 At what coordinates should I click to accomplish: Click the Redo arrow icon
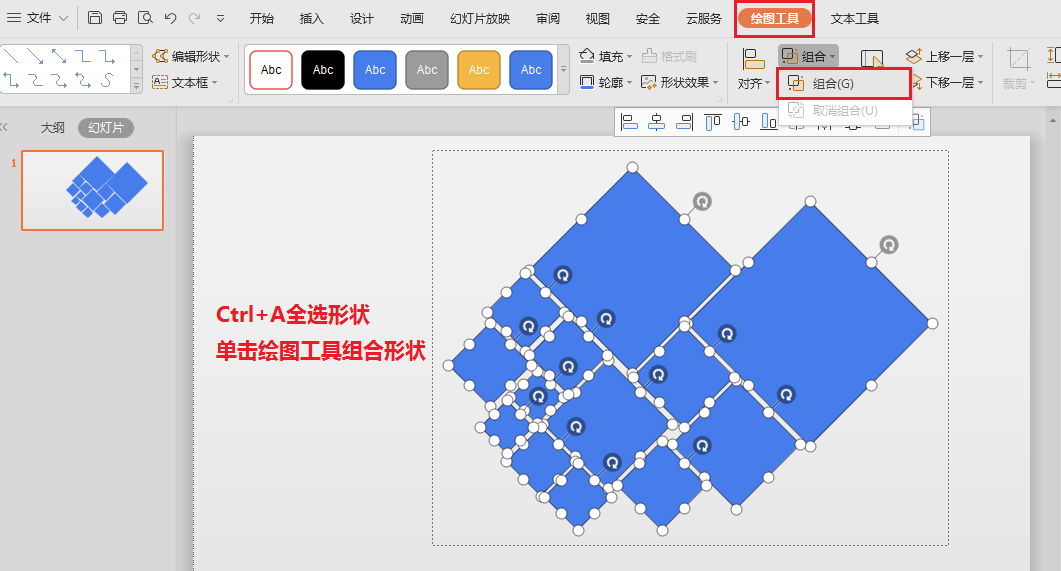[195, 18]
